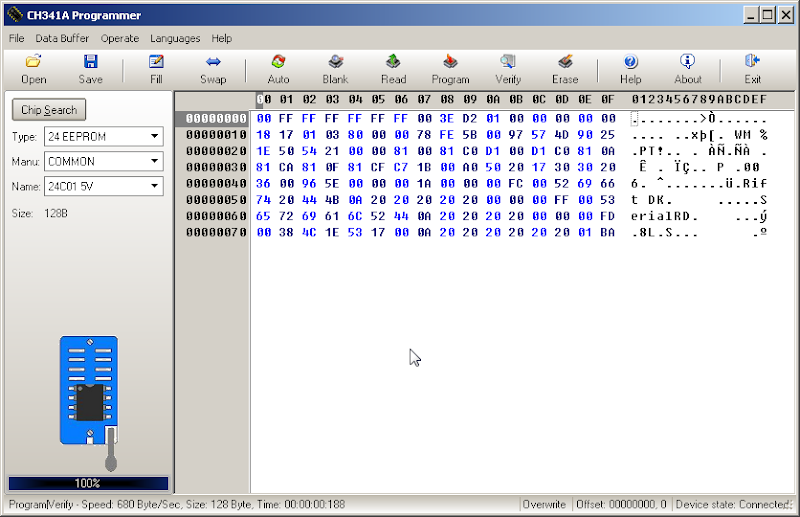Click the Fill buffer toolbar icon
This screenshot has height=517, width=800.
(156, 69)
